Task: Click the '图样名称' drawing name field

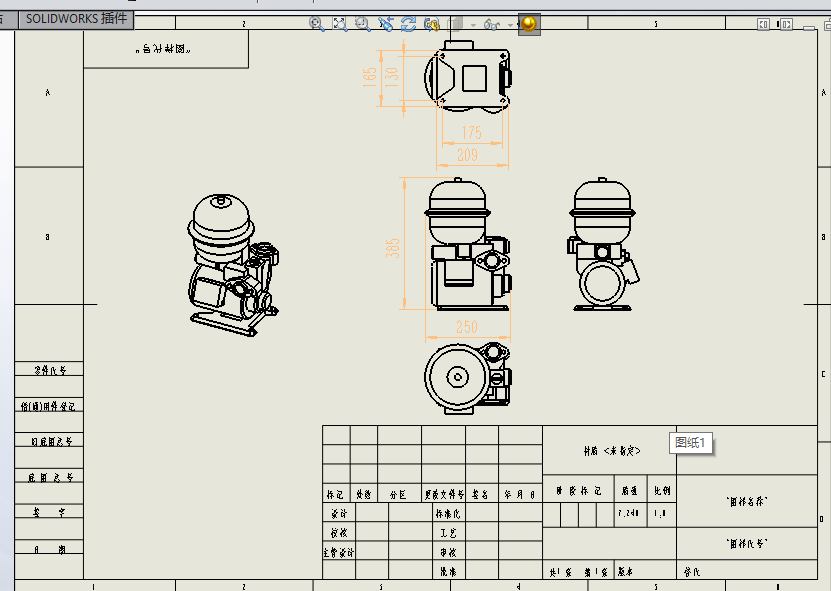Action: point(747,501)
